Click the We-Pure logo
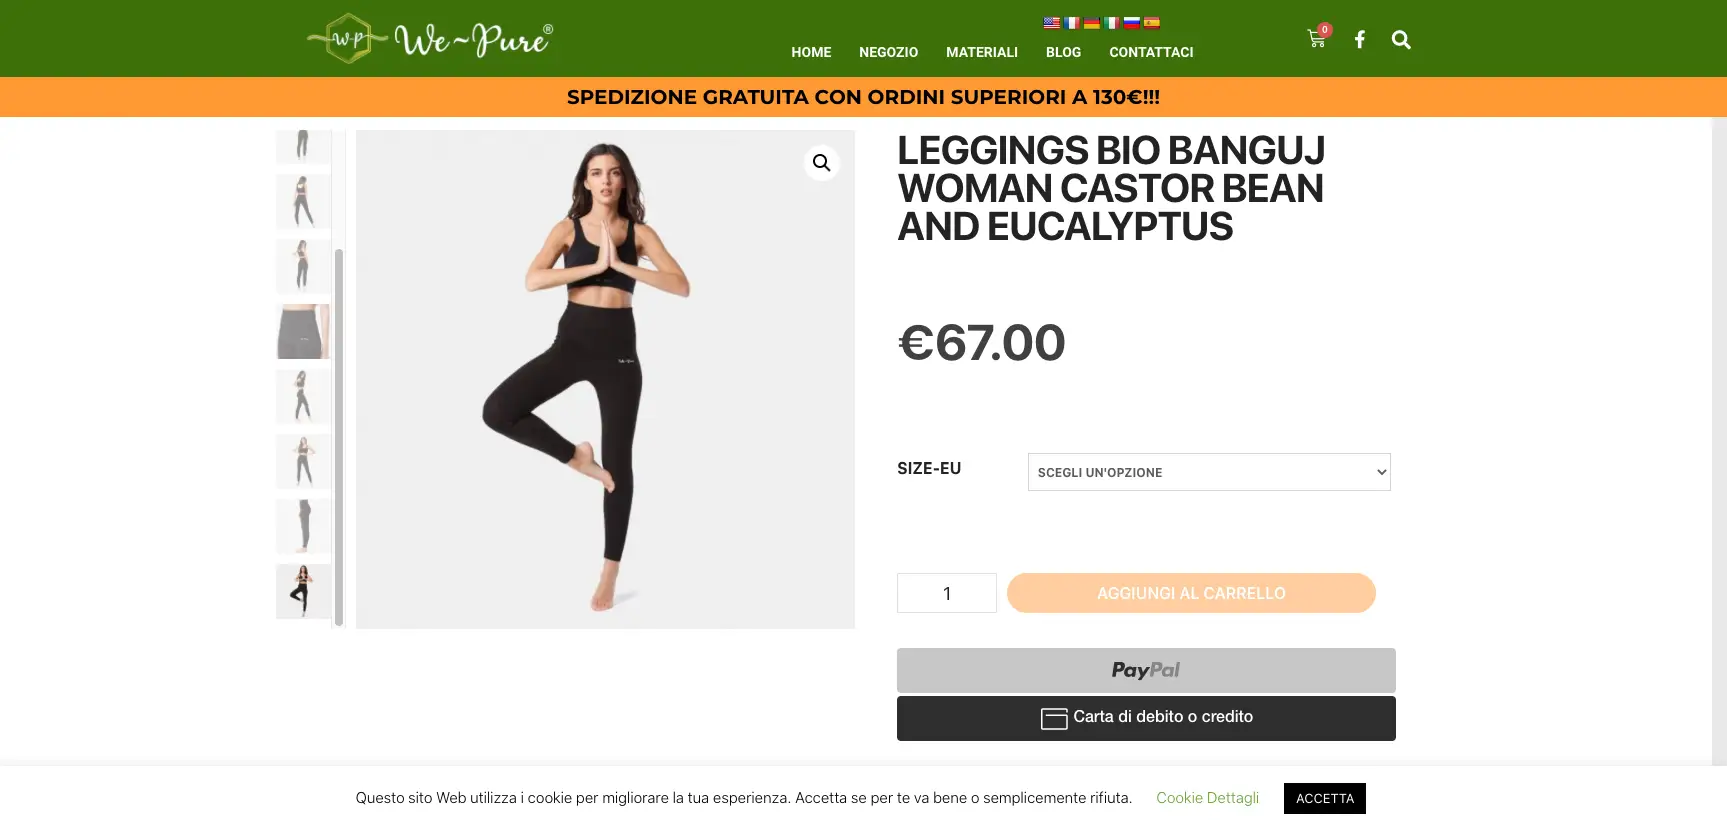Viewport: 1727px width, 831px height. click(429, 39)
